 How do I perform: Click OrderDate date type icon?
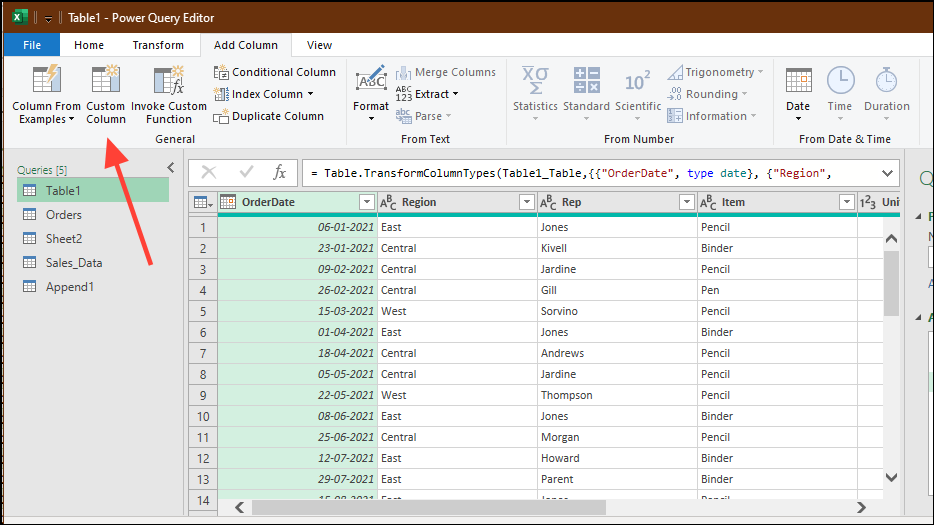tap(228, 202)
